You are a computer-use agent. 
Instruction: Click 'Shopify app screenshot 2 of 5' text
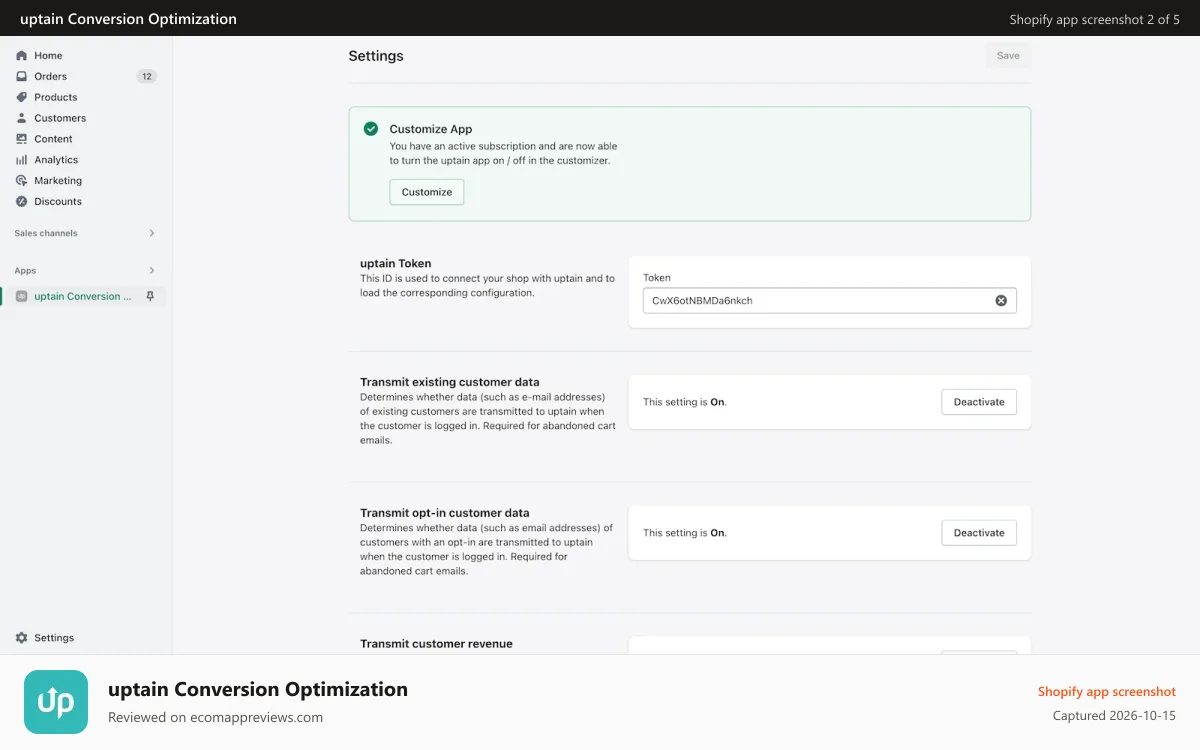[x=1095, y=19]
